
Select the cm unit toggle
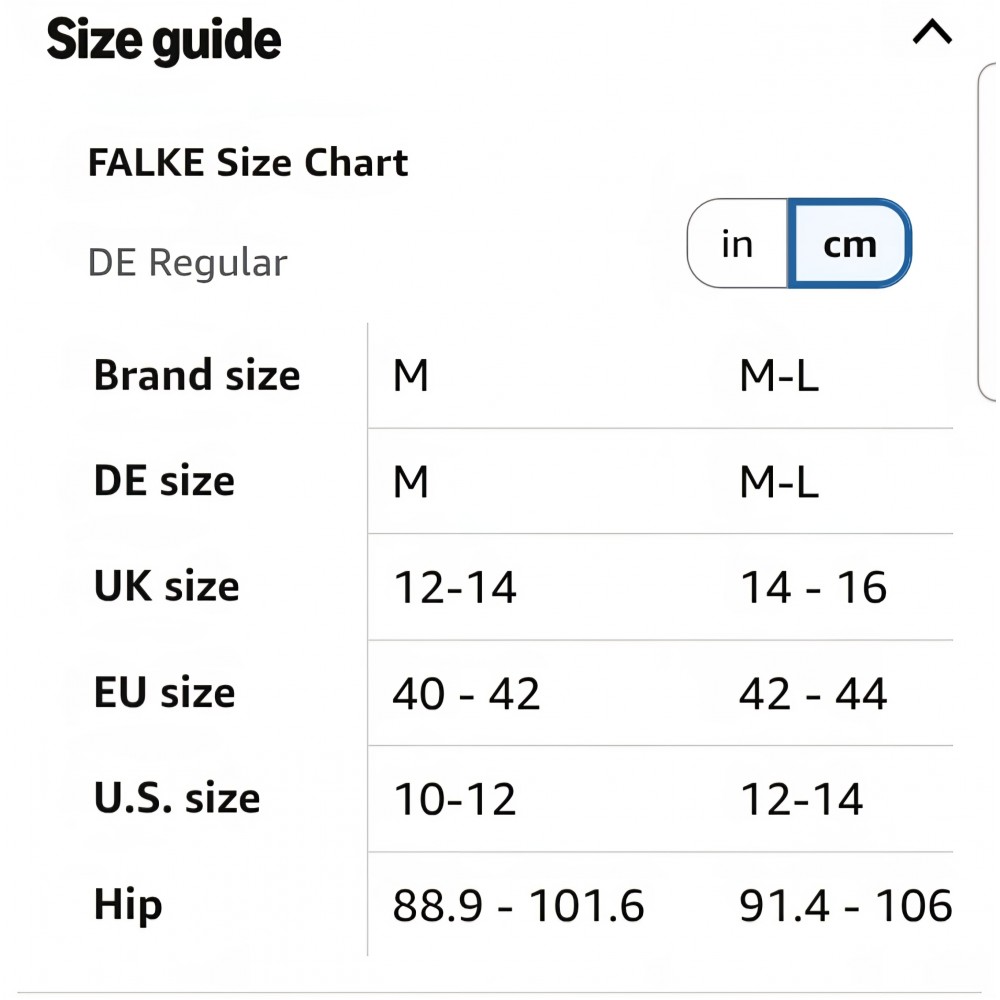pyautogui.click(x=849, y=244)
